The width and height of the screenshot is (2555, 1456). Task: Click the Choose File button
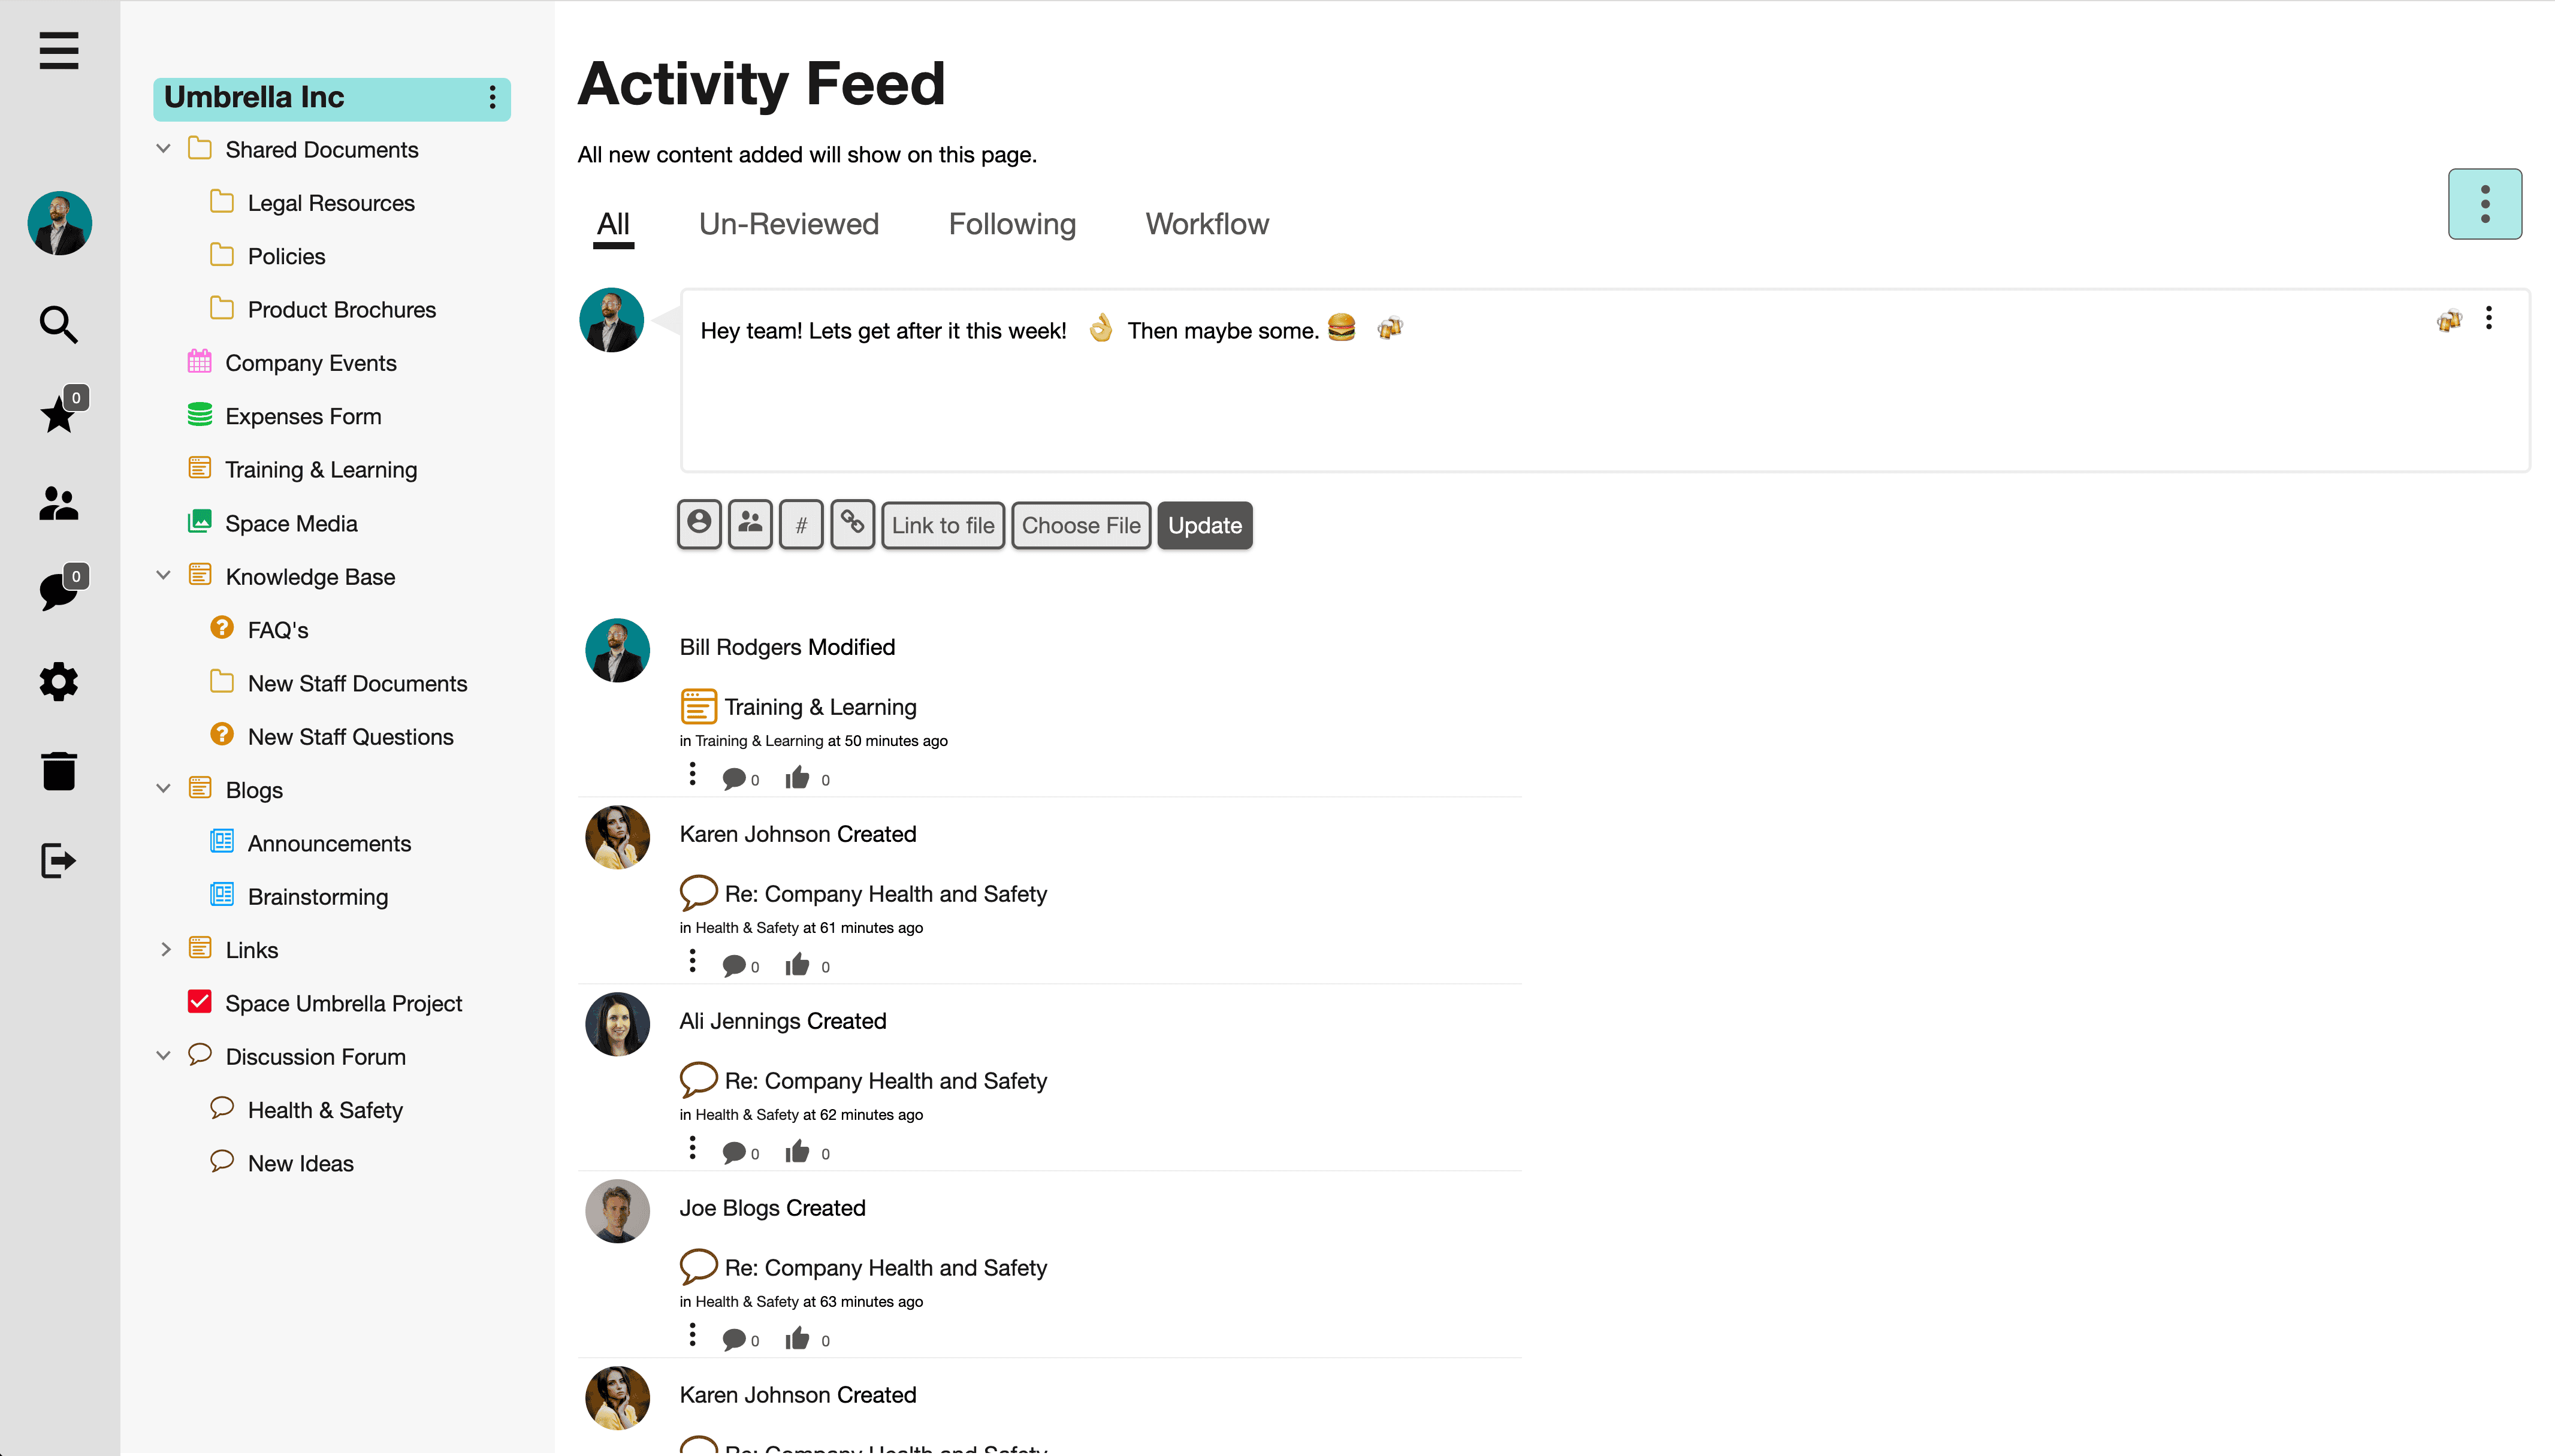click(x=1081, y=524)
